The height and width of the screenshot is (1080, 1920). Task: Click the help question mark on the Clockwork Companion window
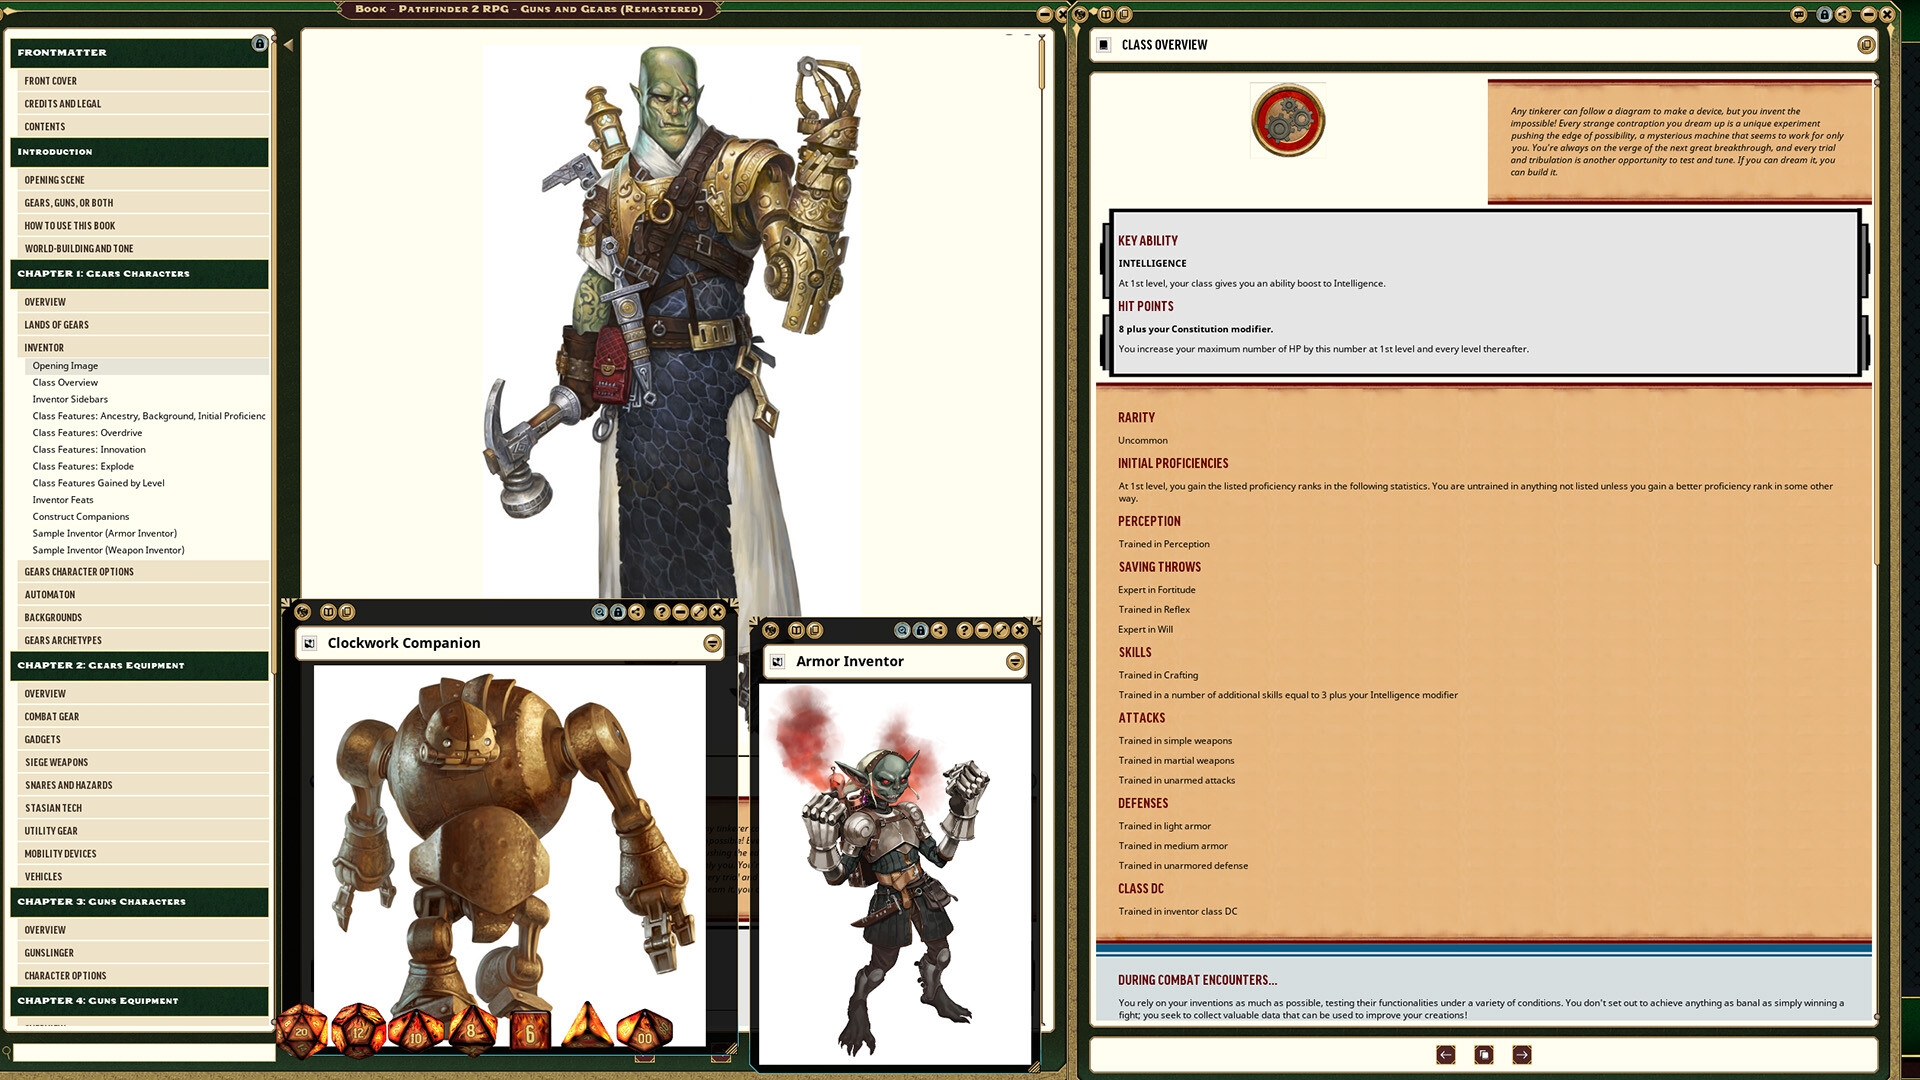point(662,612)
